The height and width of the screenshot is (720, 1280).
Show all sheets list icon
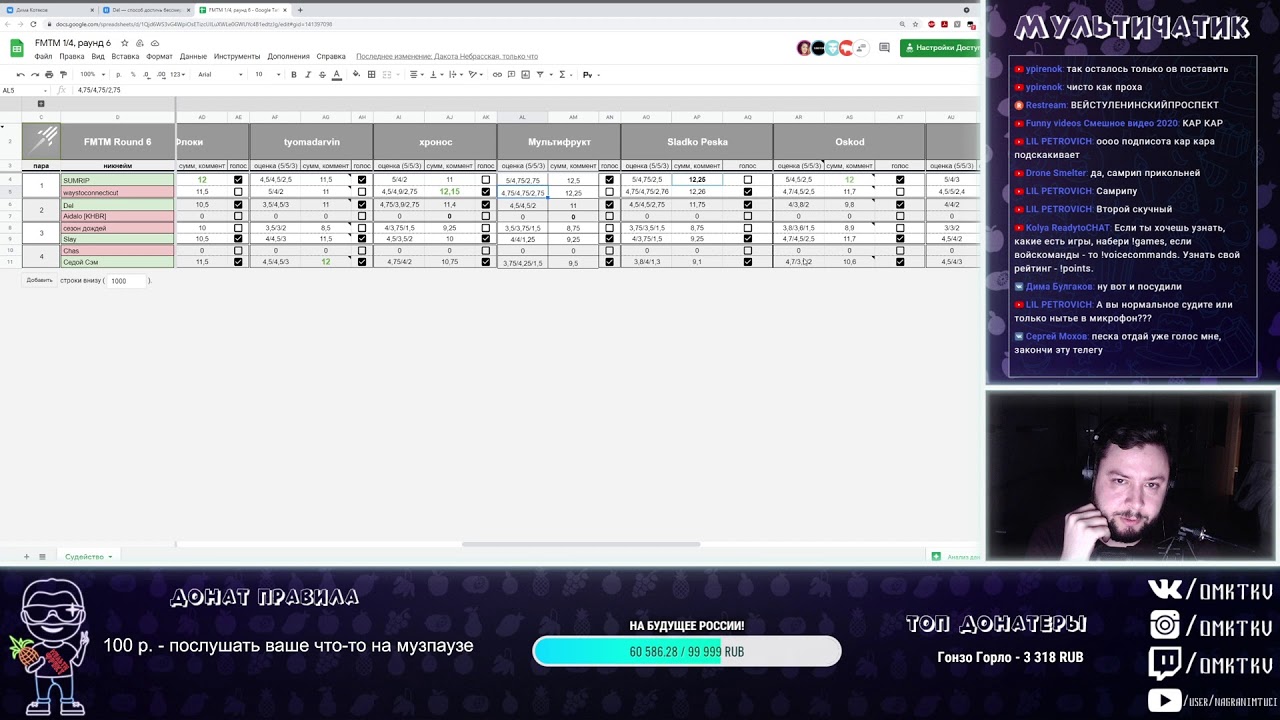click(42, 556)
